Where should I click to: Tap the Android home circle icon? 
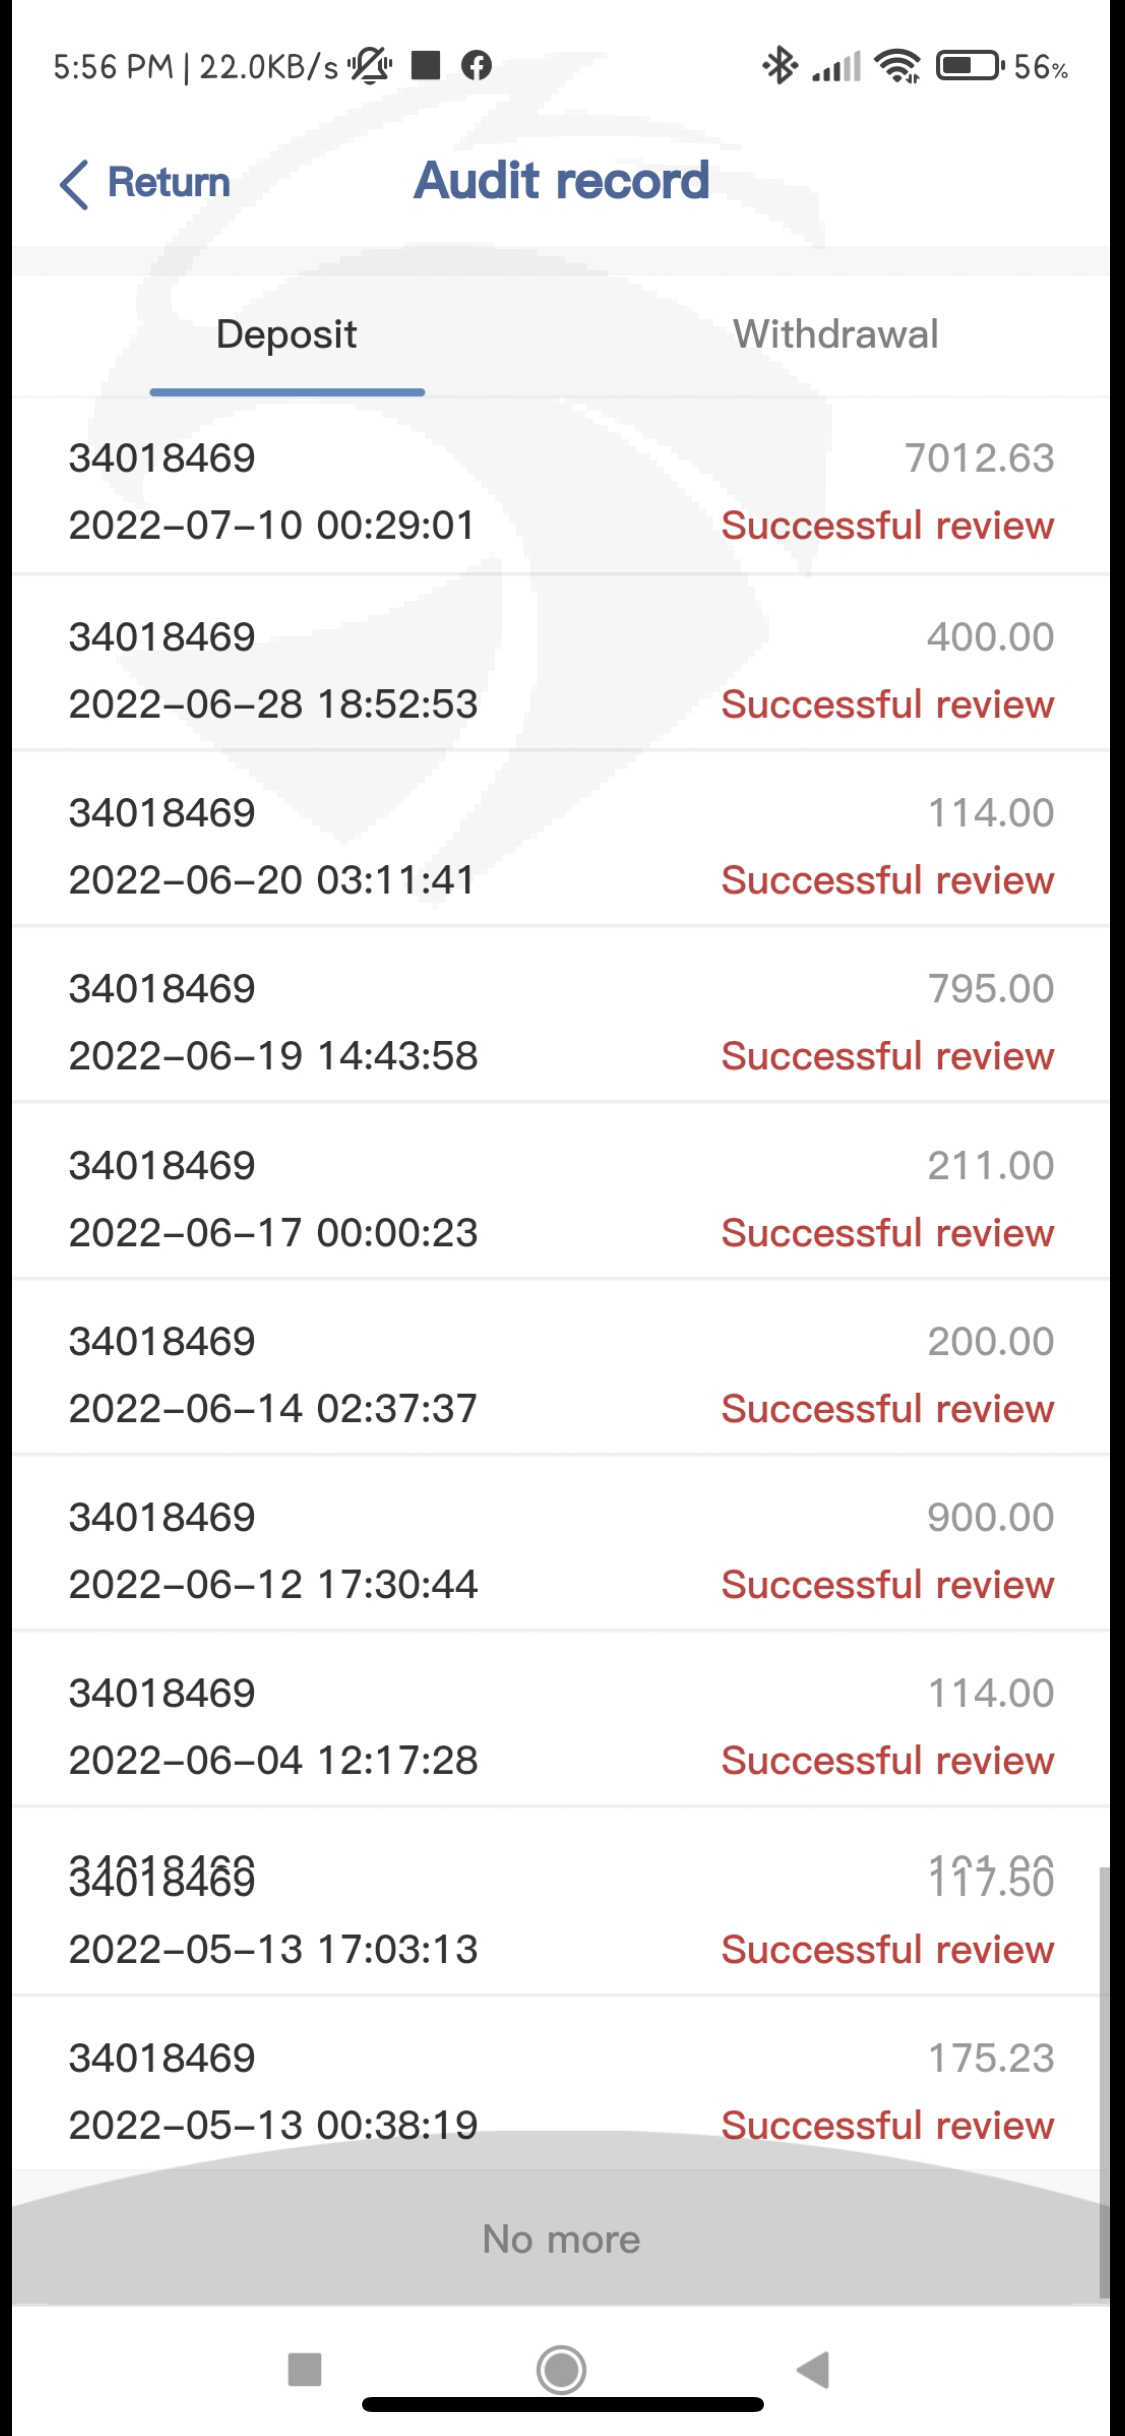pyautogui.click(x=561, y=2368)
